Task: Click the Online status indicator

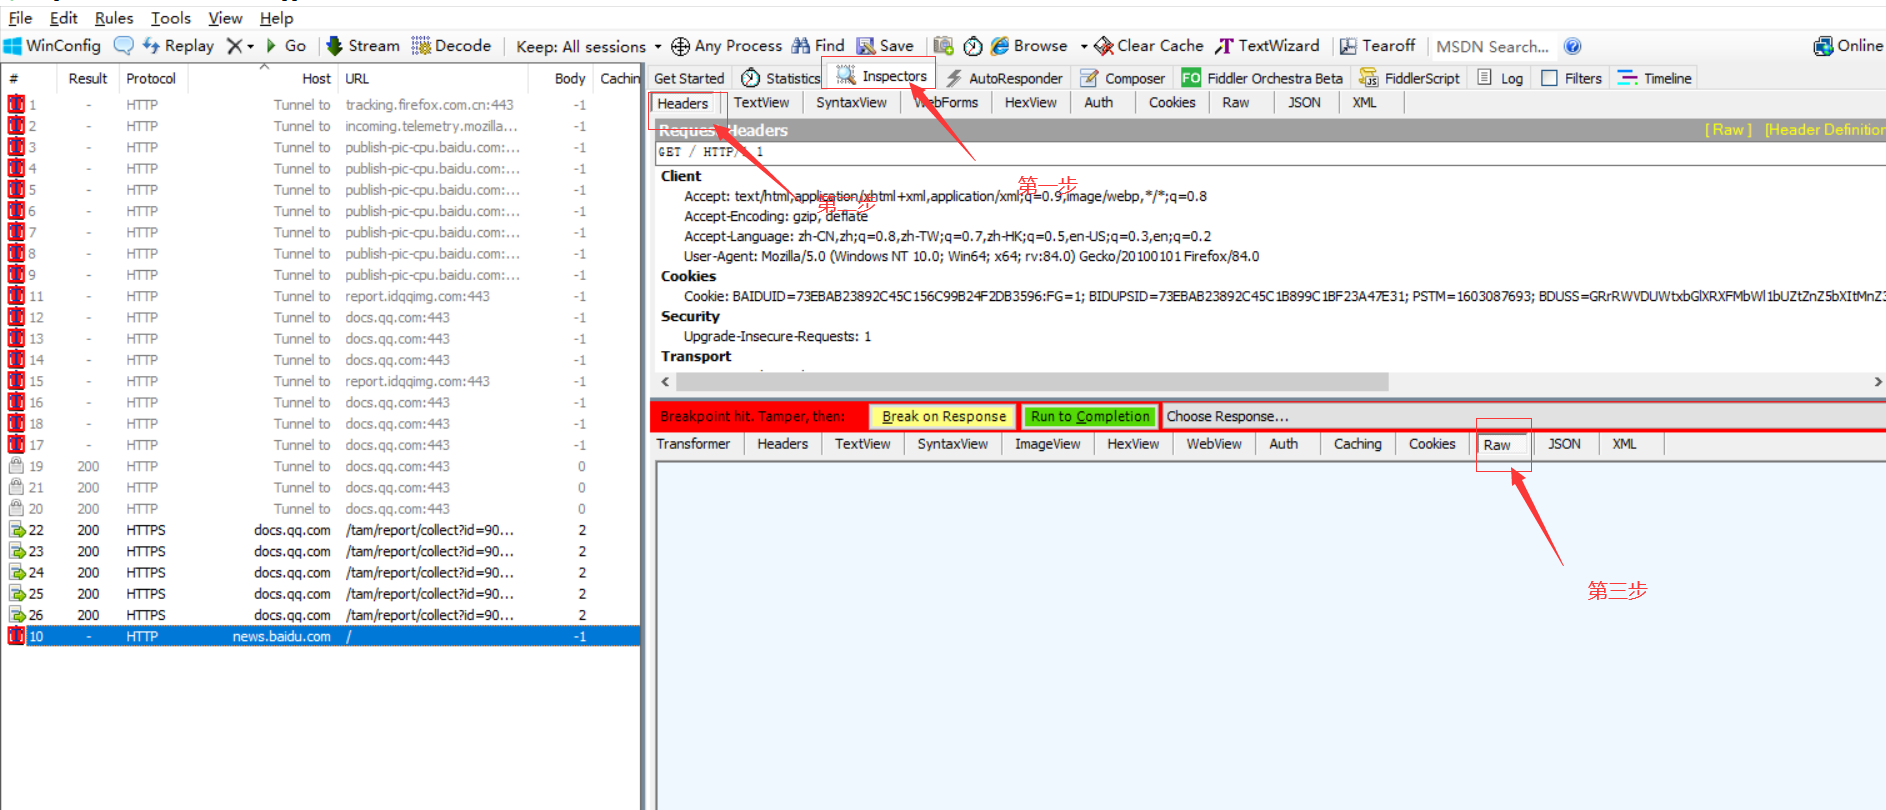Action: coord(1849,46)
